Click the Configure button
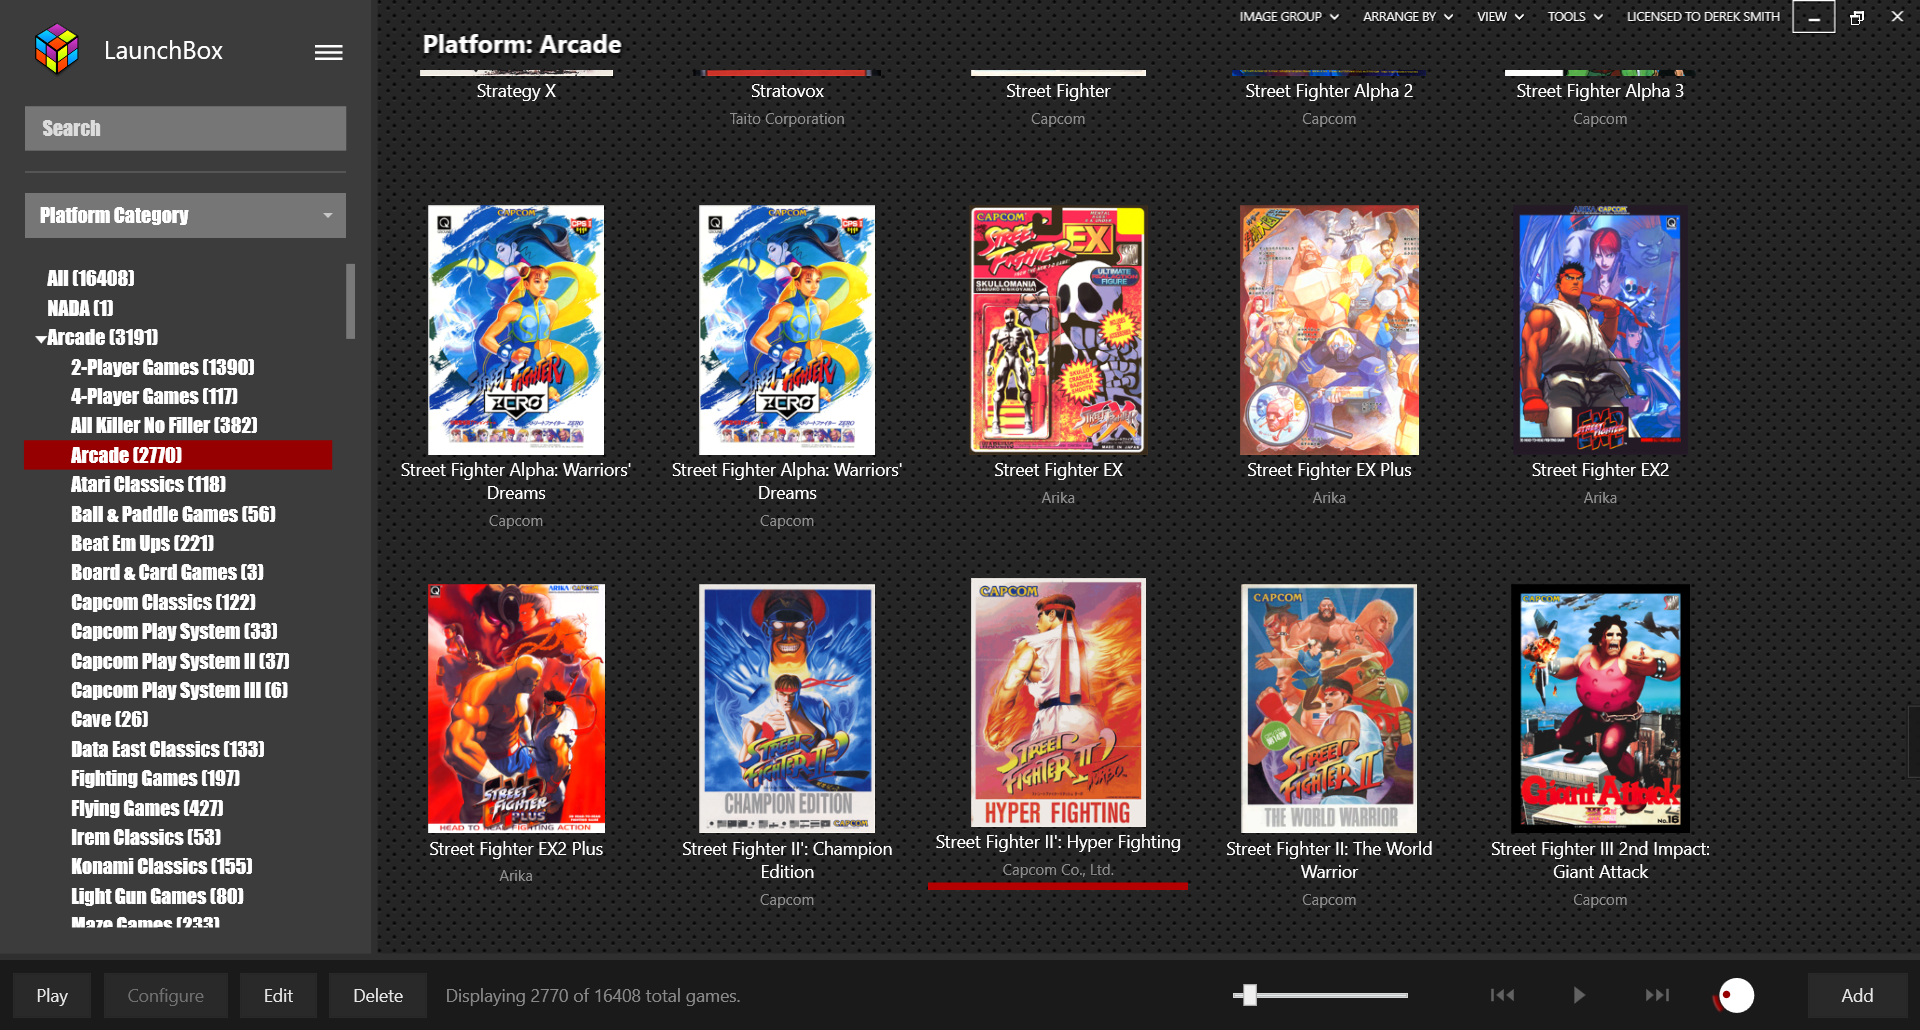The width and height of the screenshot is (1920, 1030). tap(166, 996)
